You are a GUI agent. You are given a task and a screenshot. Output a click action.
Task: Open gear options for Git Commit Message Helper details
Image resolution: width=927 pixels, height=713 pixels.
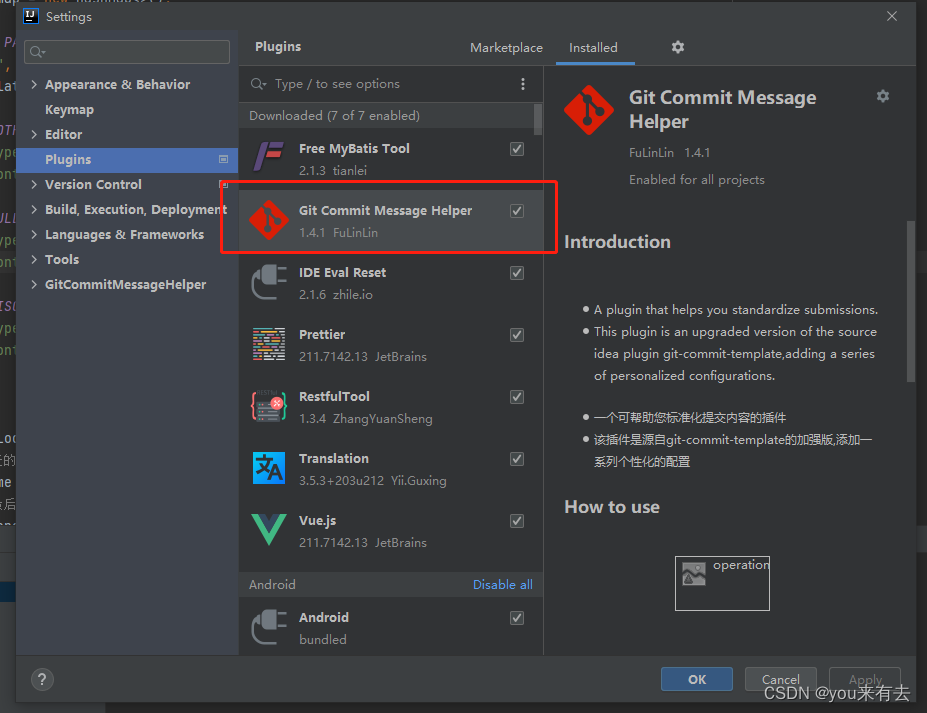pos(883,96)
